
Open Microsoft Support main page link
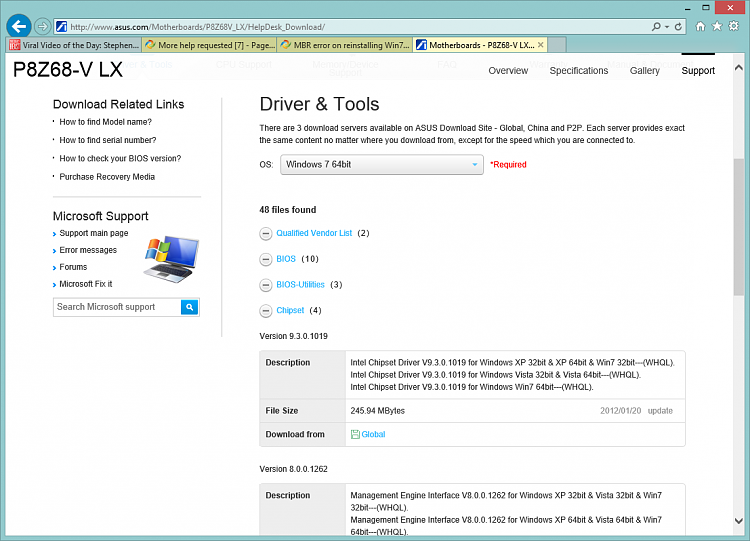94,233
